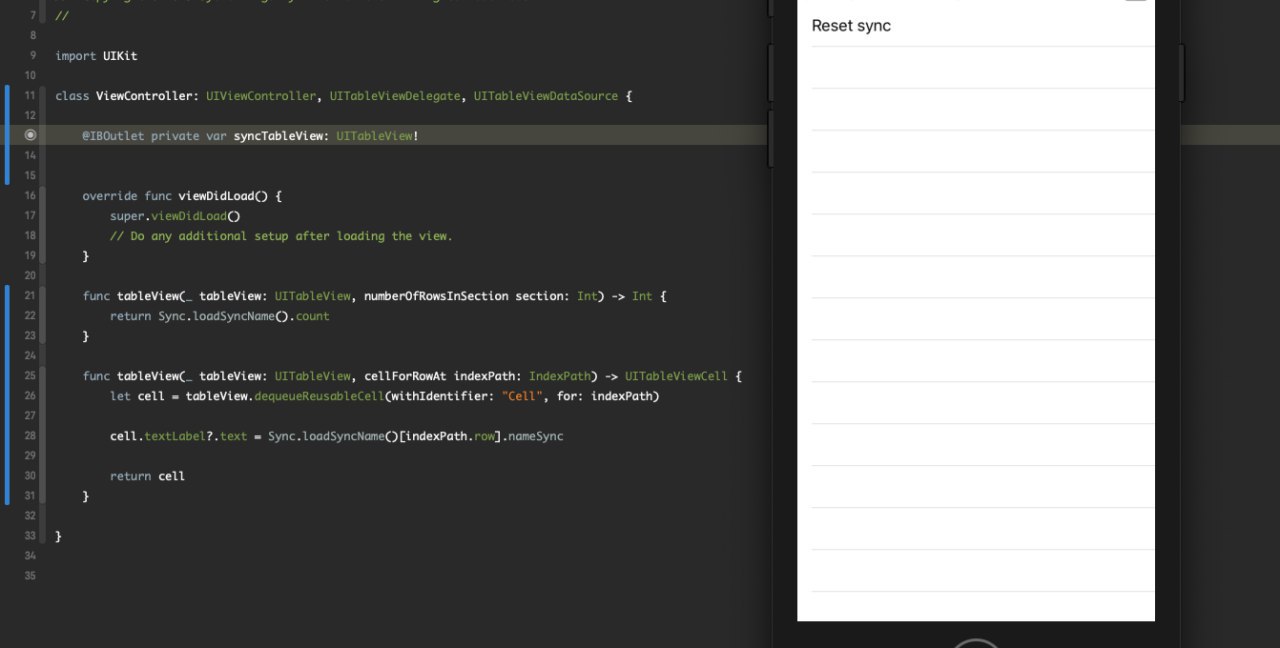Click the UIKit import name

point(120,56)
